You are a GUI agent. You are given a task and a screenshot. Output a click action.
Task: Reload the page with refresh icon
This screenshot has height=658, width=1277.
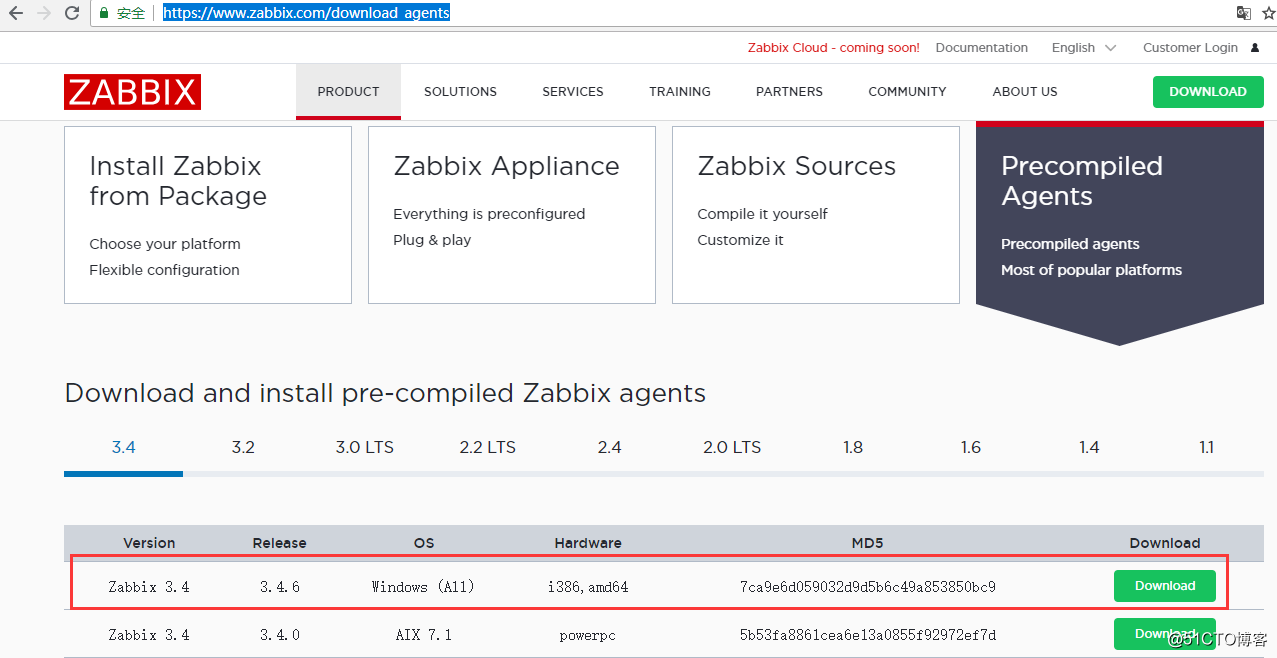[x=72, y=13]
